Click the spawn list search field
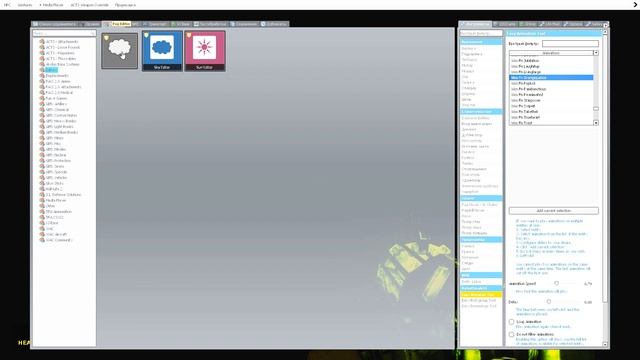 pyautogui.click(x=64, y=33)
